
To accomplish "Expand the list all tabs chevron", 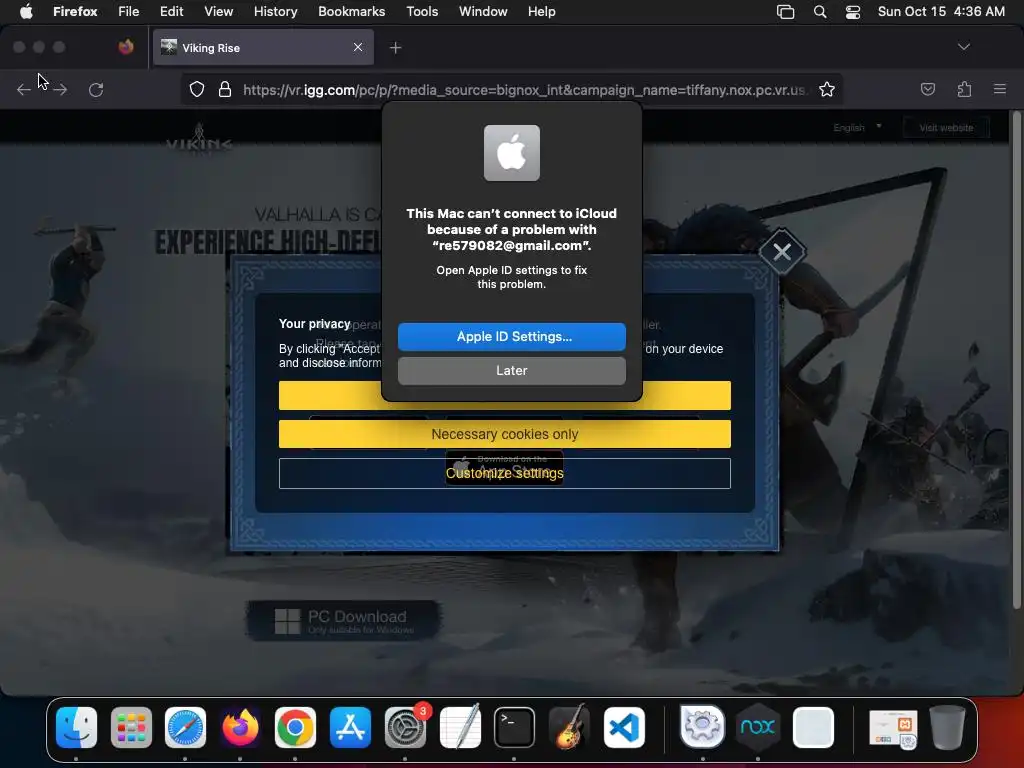I will tap(963, 47).
